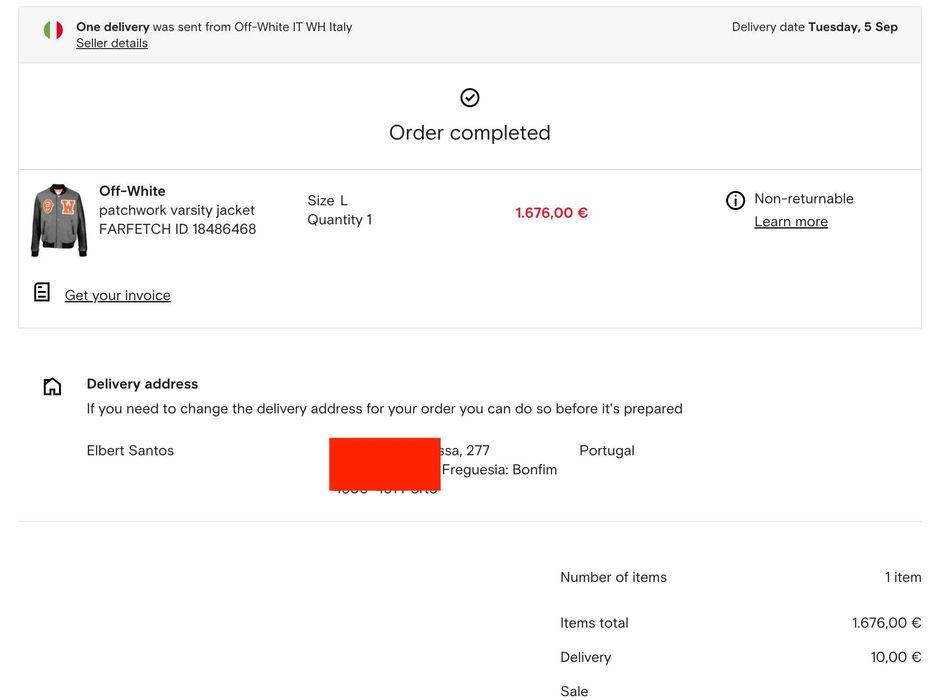
Task: Click the Order completed heading
Action: click(470, 133)
